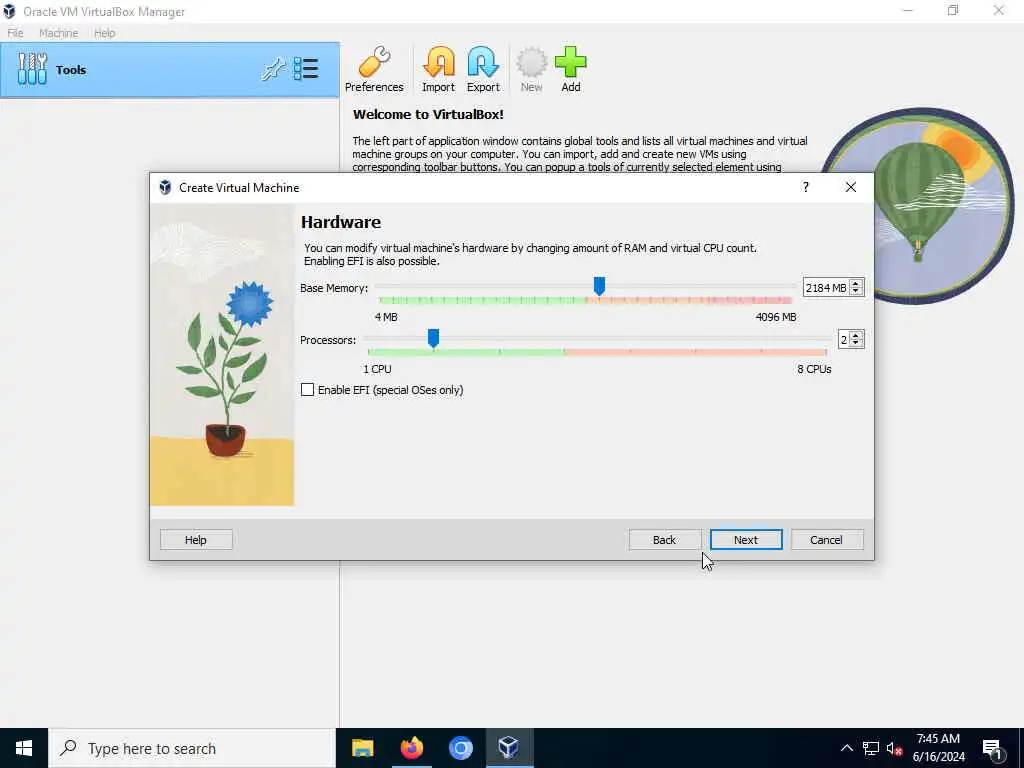1024x768 pixels.
Task: Click the '4 MB' minimum memory label
Action: [x=386, y=317]
